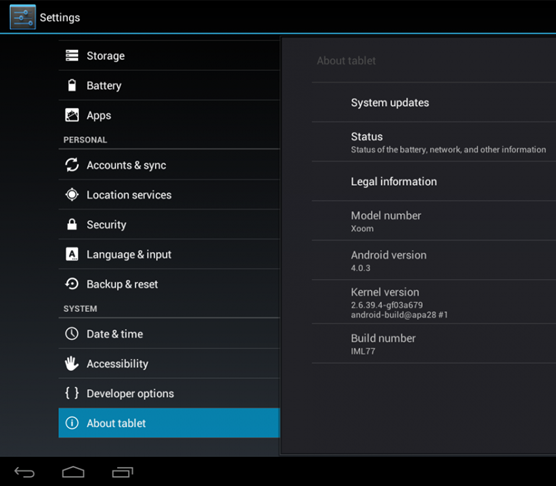Click the Android version 4.0.3 row
Viewport: 556px width, 486px height.
434,260
